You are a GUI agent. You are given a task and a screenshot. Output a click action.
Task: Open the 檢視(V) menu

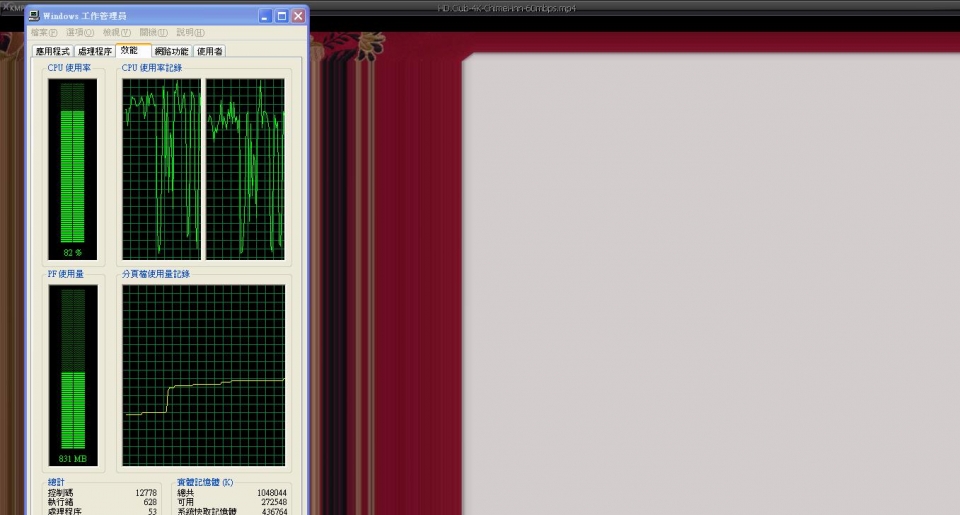point(116,32)
